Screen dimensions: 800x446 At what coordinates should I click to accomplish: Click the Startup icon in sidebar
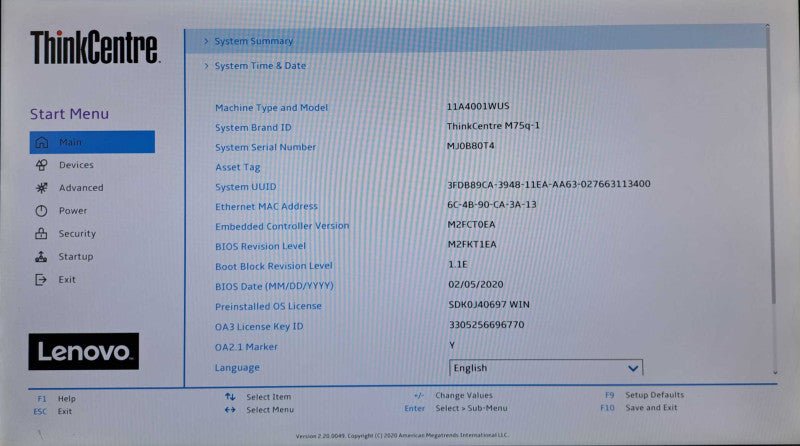[x=41, y=256]
